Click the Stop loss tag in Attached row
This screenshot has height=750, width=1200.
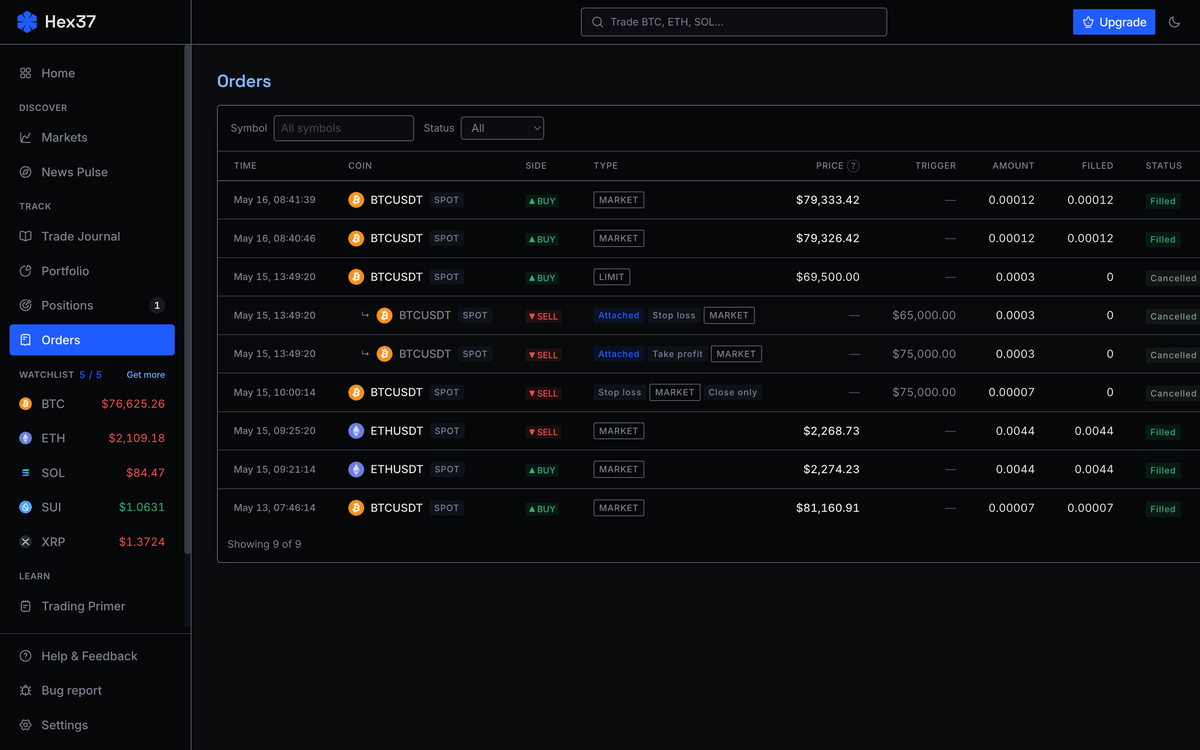pos(673,315)
